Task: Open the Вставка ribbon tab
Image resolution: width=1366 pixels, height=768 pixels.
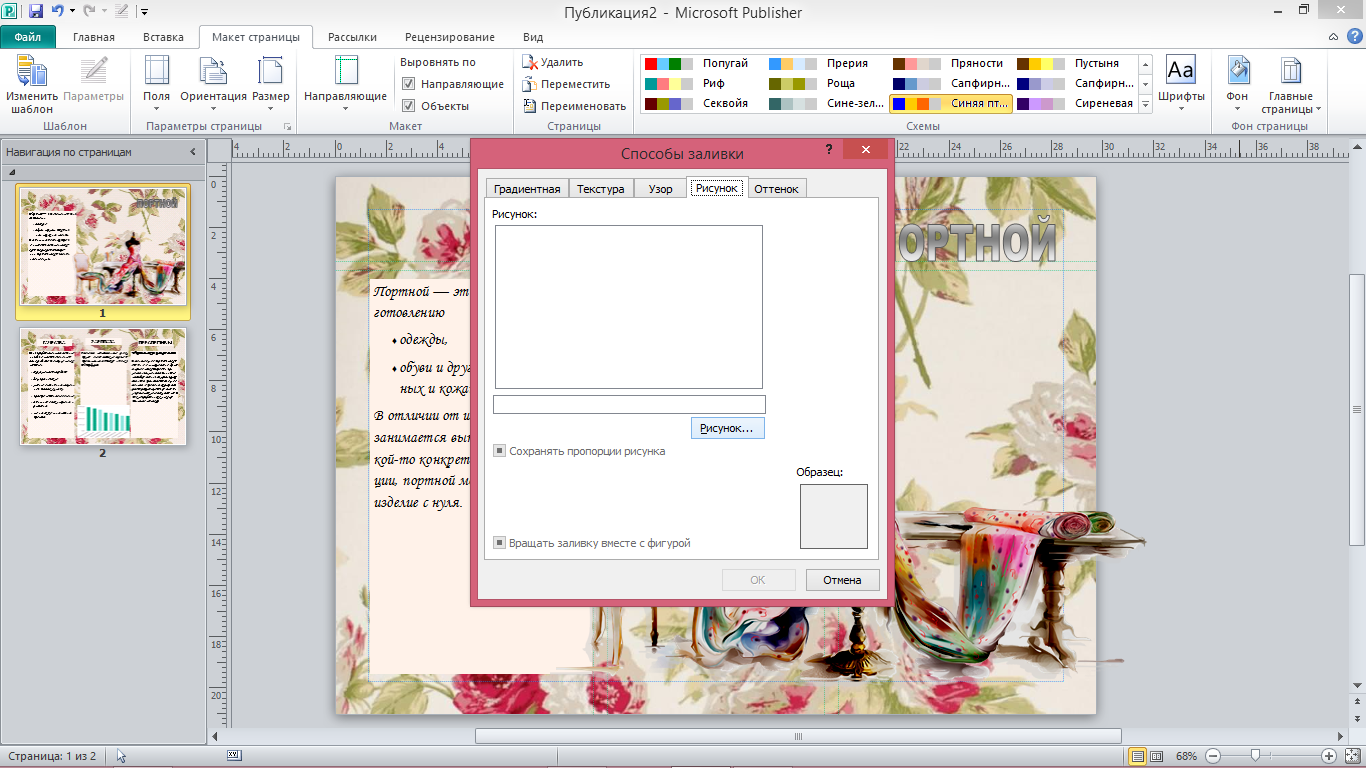Action: [163, 37]
